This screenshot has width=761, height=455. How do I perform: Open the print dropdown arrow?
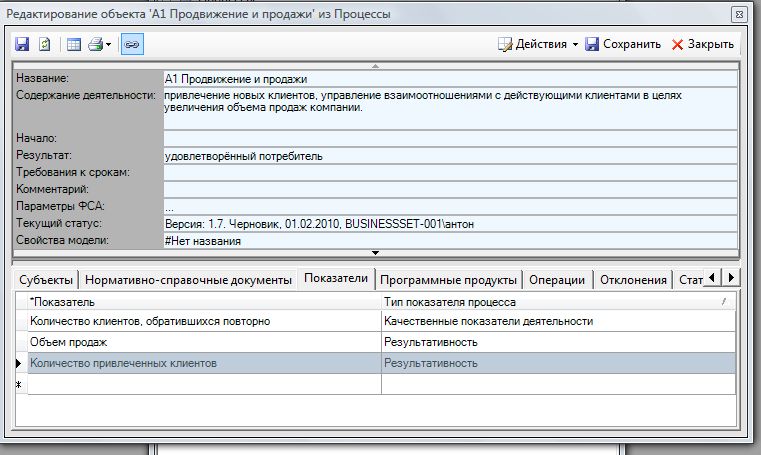pyautogui.click(x=108, y=44)
